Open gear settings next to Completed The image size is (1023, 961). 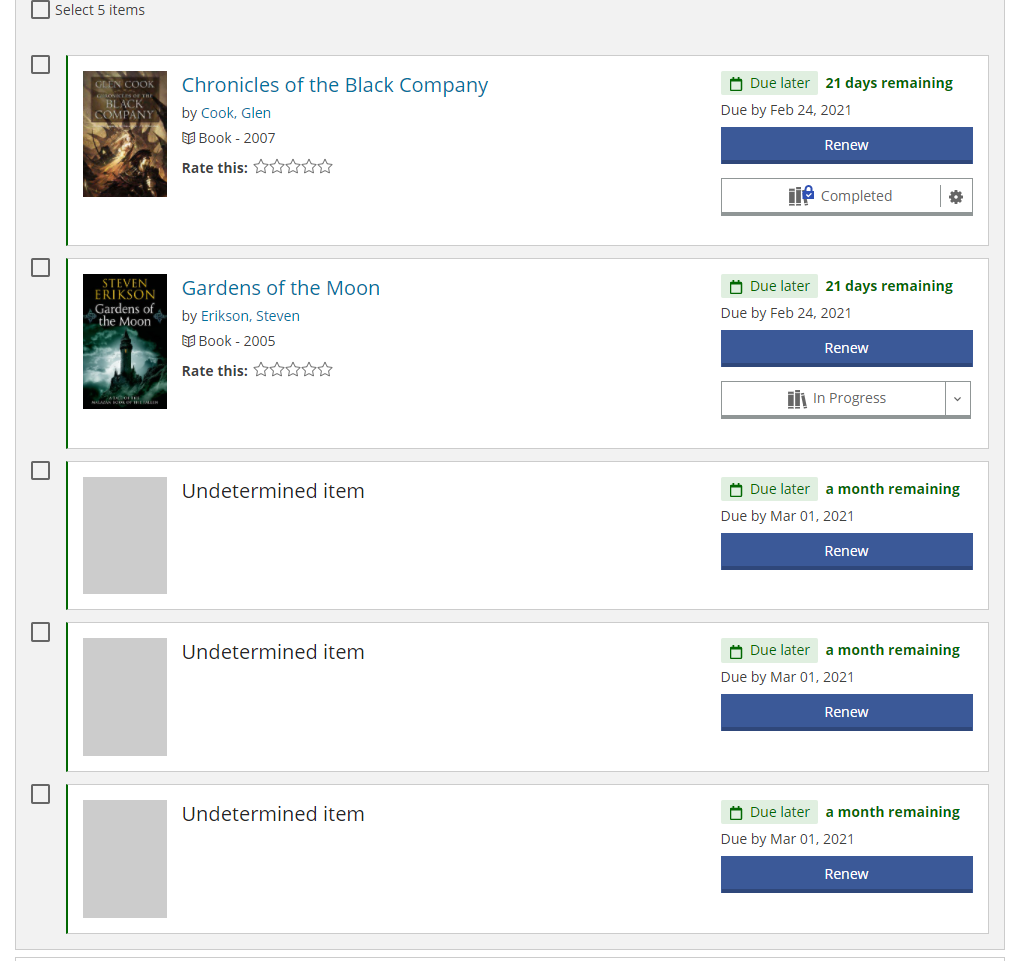[x=956, y=196]
